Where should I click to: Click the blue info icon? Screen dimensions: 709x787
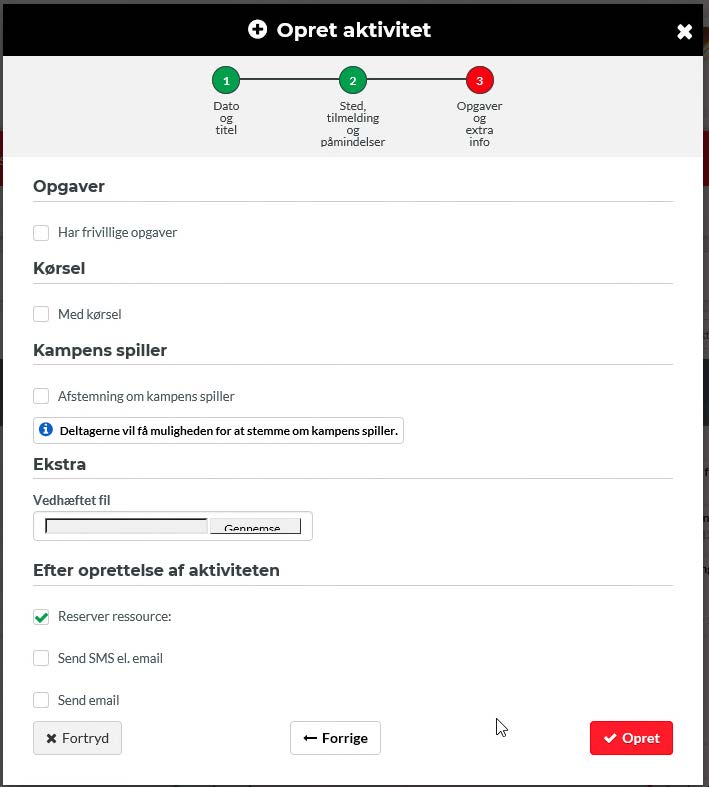[46, 430]
